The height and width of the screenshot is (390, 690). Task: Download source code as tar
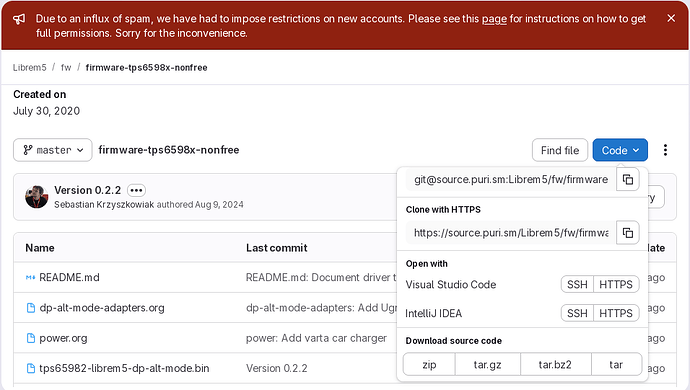tap(616, 364)
